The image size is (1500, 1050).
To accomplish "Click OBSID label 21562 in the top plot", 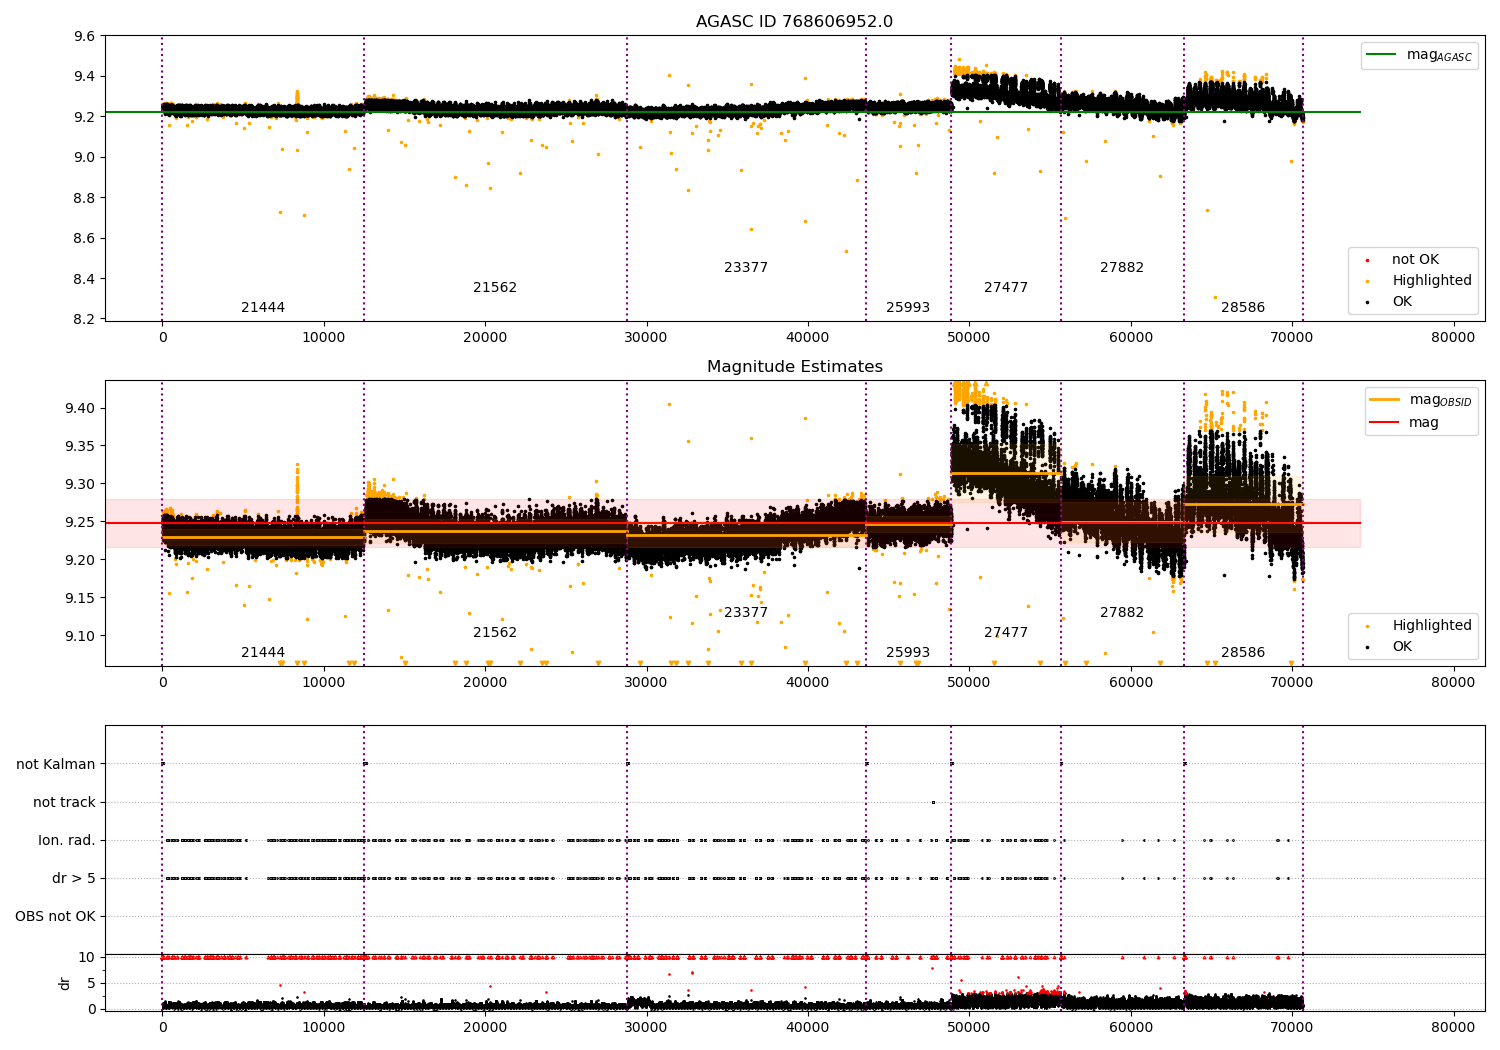I will [495, 287].
